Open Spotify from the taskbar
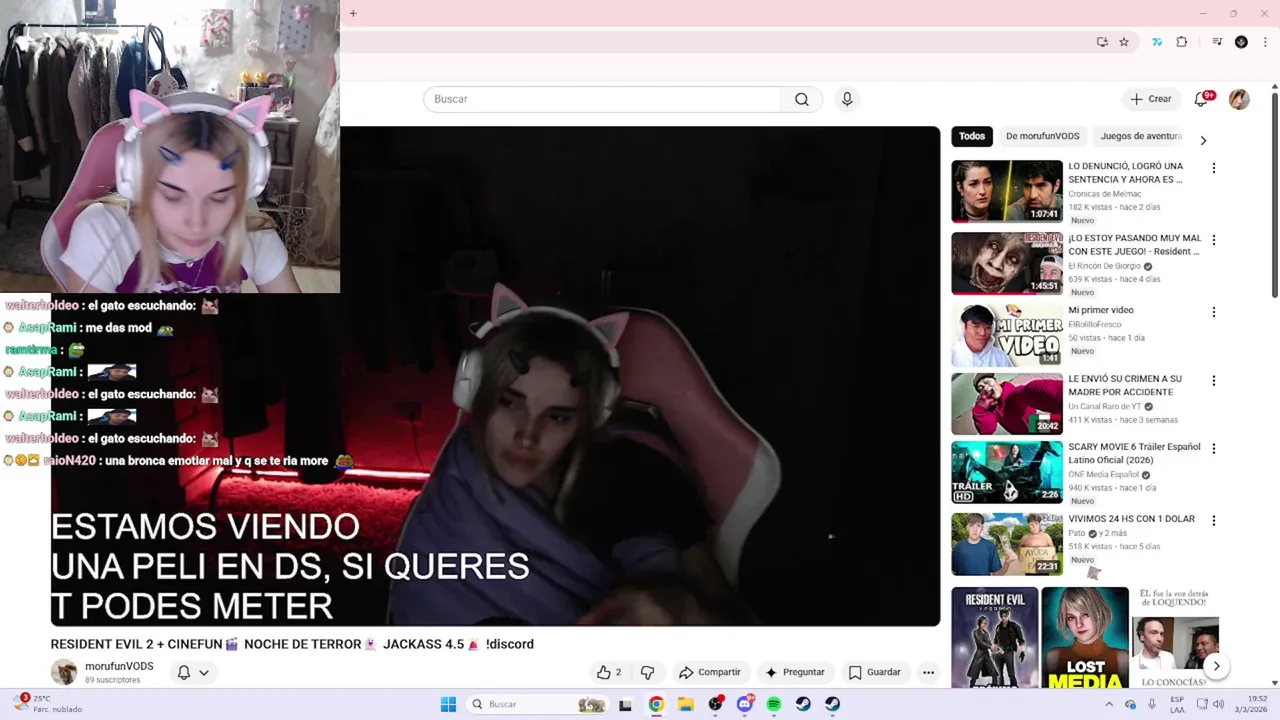Viewport: 1280px width, 720px height. coord(774,704)
